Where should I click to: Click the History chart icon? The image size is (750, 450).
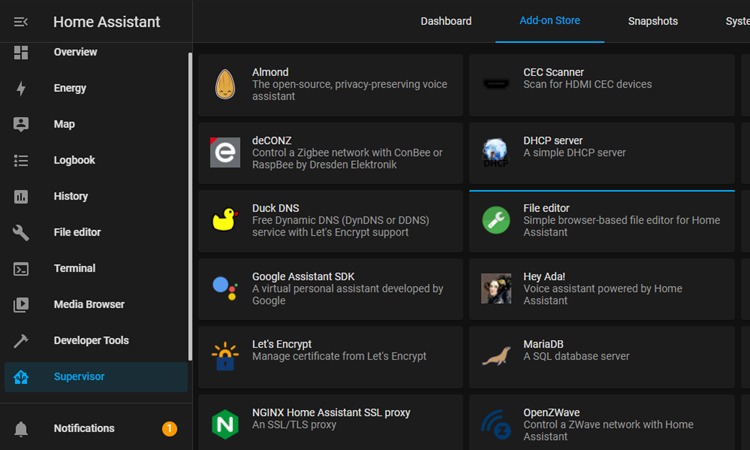[21, 196]
